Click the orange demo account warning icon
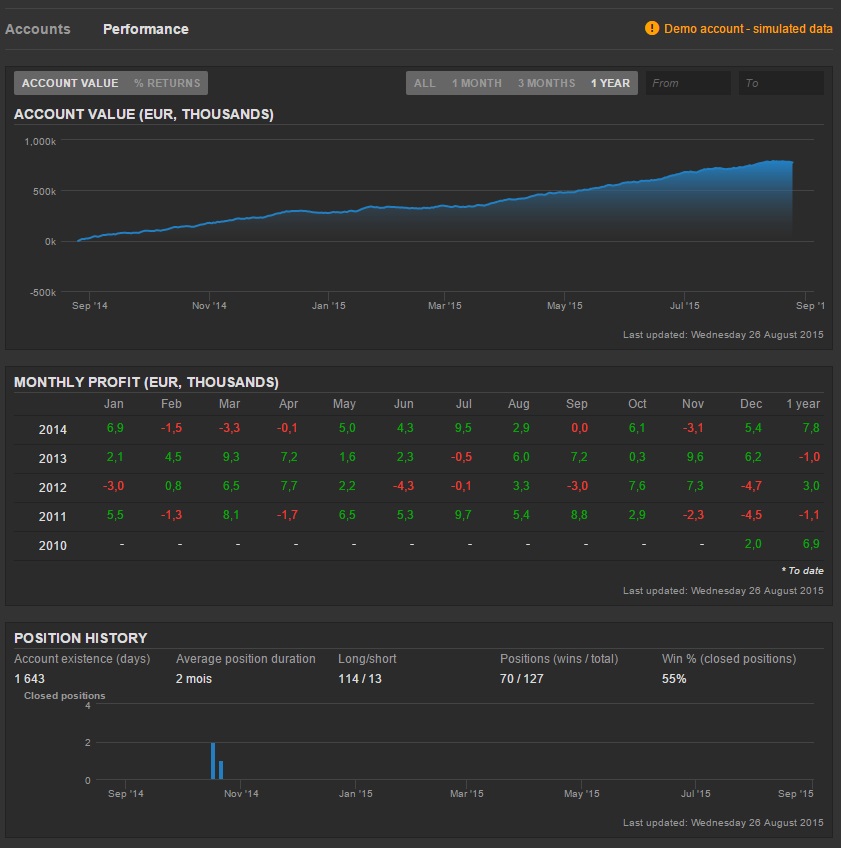The image size is (841, 848). [x=652, y=29]
